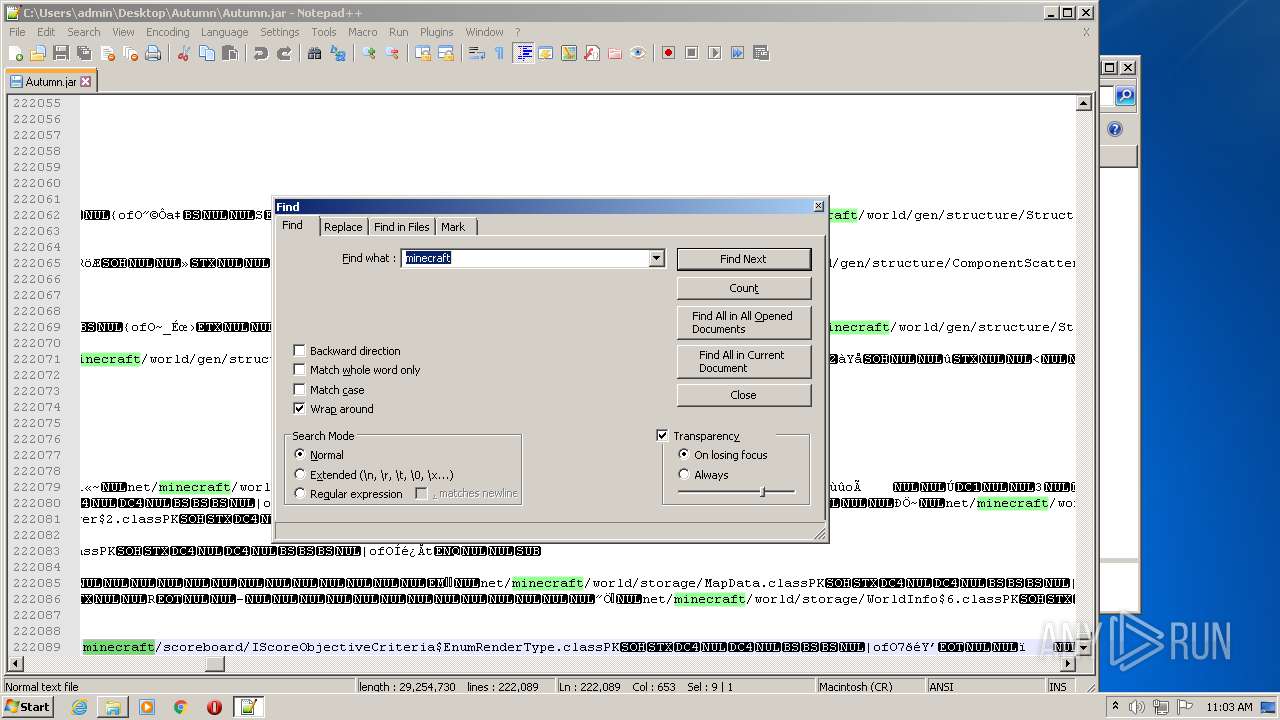Adjust the transparency slider handle
The image size is (1280, 720).
click(x=762, y=491)
